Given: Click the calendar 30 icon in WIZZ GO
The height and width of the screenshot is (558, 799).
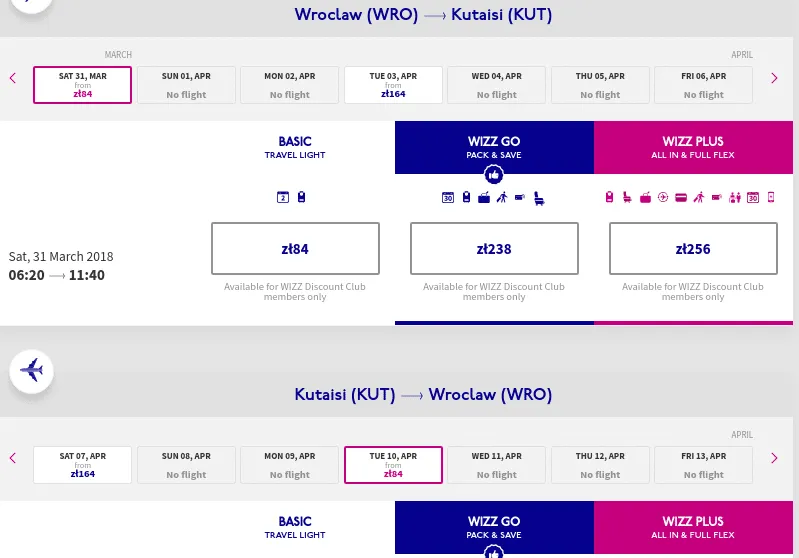Looking at the screenshot, I should tap(448, 198).
